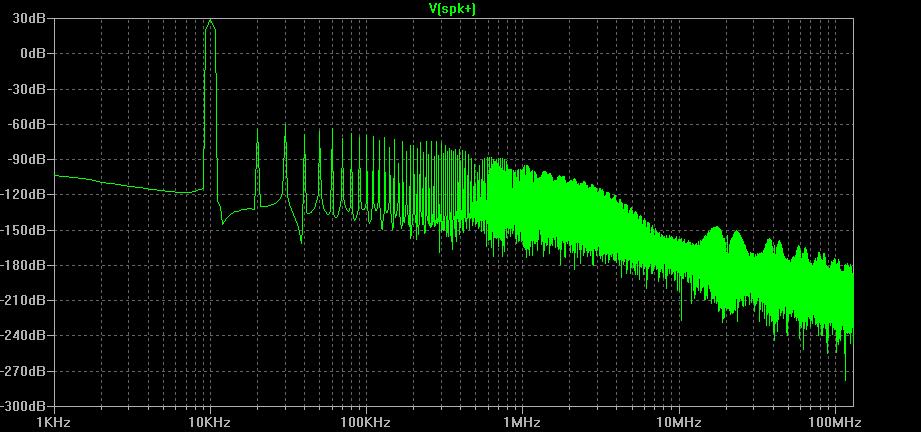The image size is (921, 432).
Task: Click the -60dB vertical axis label
Action: [26, 125]
